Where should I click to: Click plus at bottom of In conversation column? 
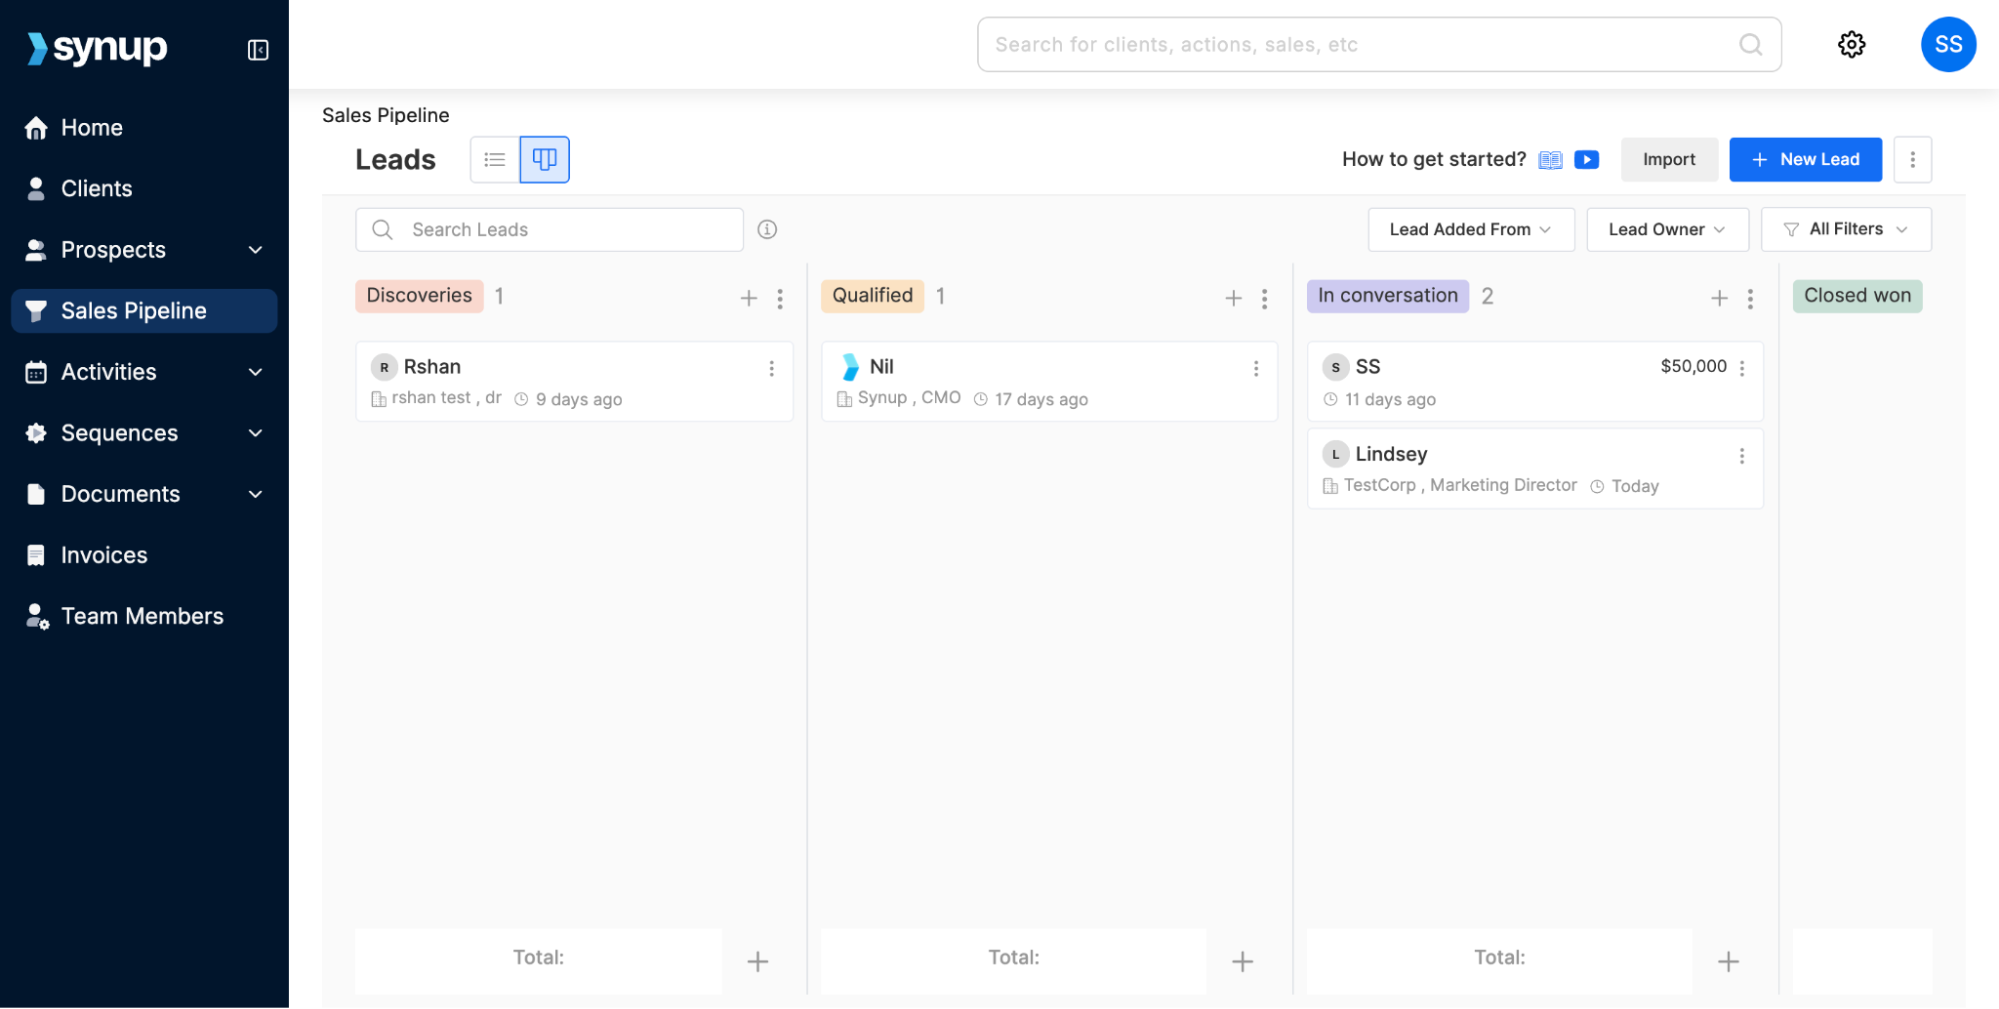[x=1728, y=961]
